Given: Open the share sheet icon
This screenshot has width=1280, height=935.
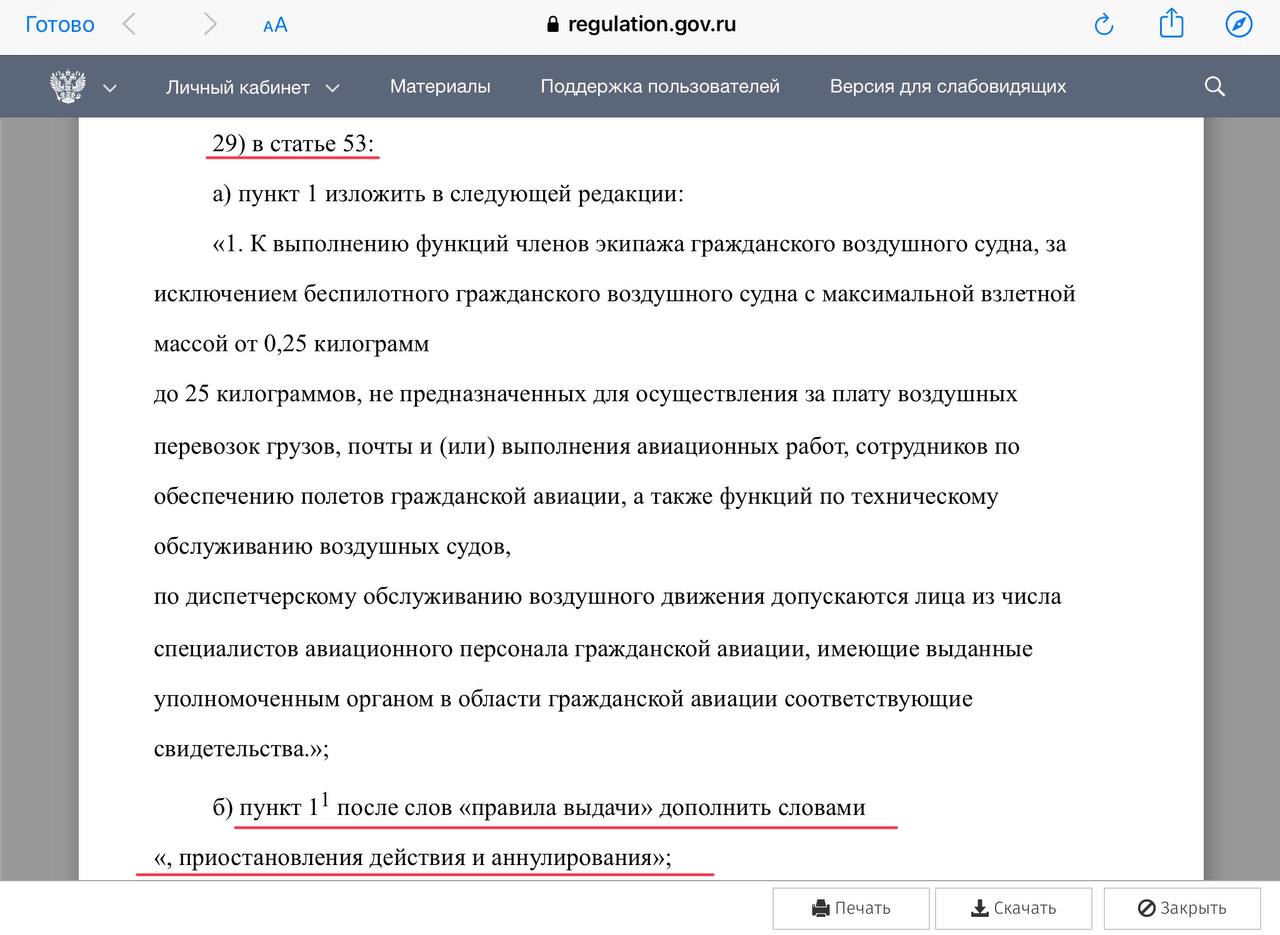Looking at the screenshot, I should [x=1172, y=23].
